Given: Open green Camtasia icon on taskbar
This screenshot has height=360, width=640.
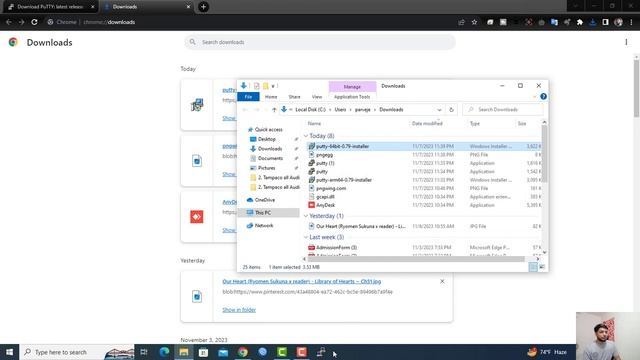Looking at the screenshot, I should coord(282,352).
